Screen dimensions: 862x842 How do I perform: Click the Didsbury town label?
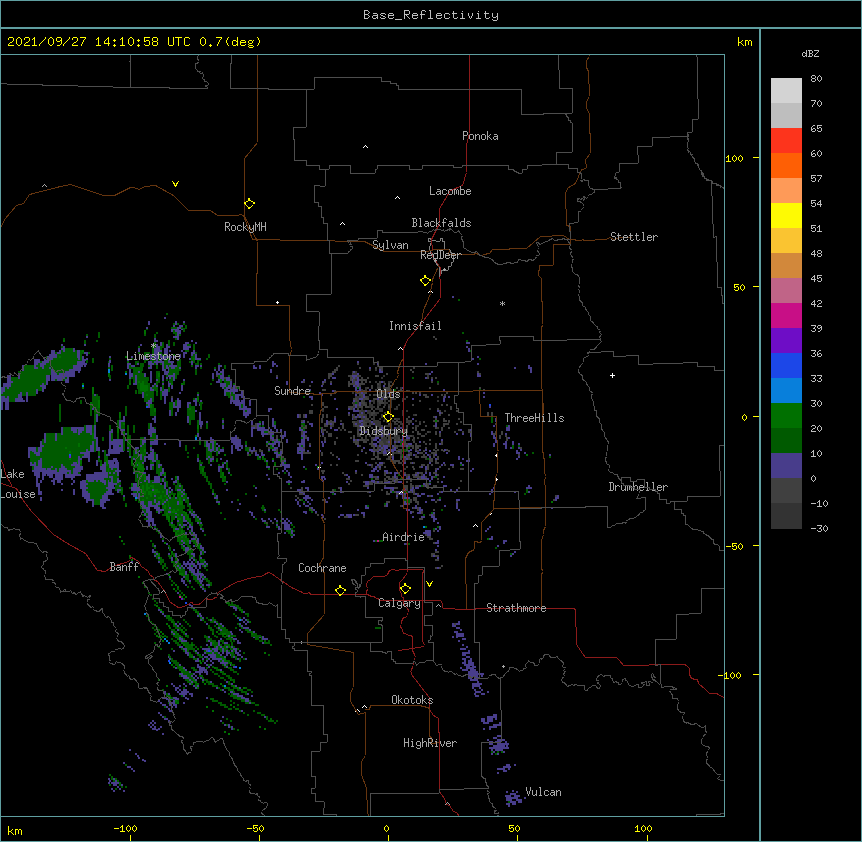point(383,431)
